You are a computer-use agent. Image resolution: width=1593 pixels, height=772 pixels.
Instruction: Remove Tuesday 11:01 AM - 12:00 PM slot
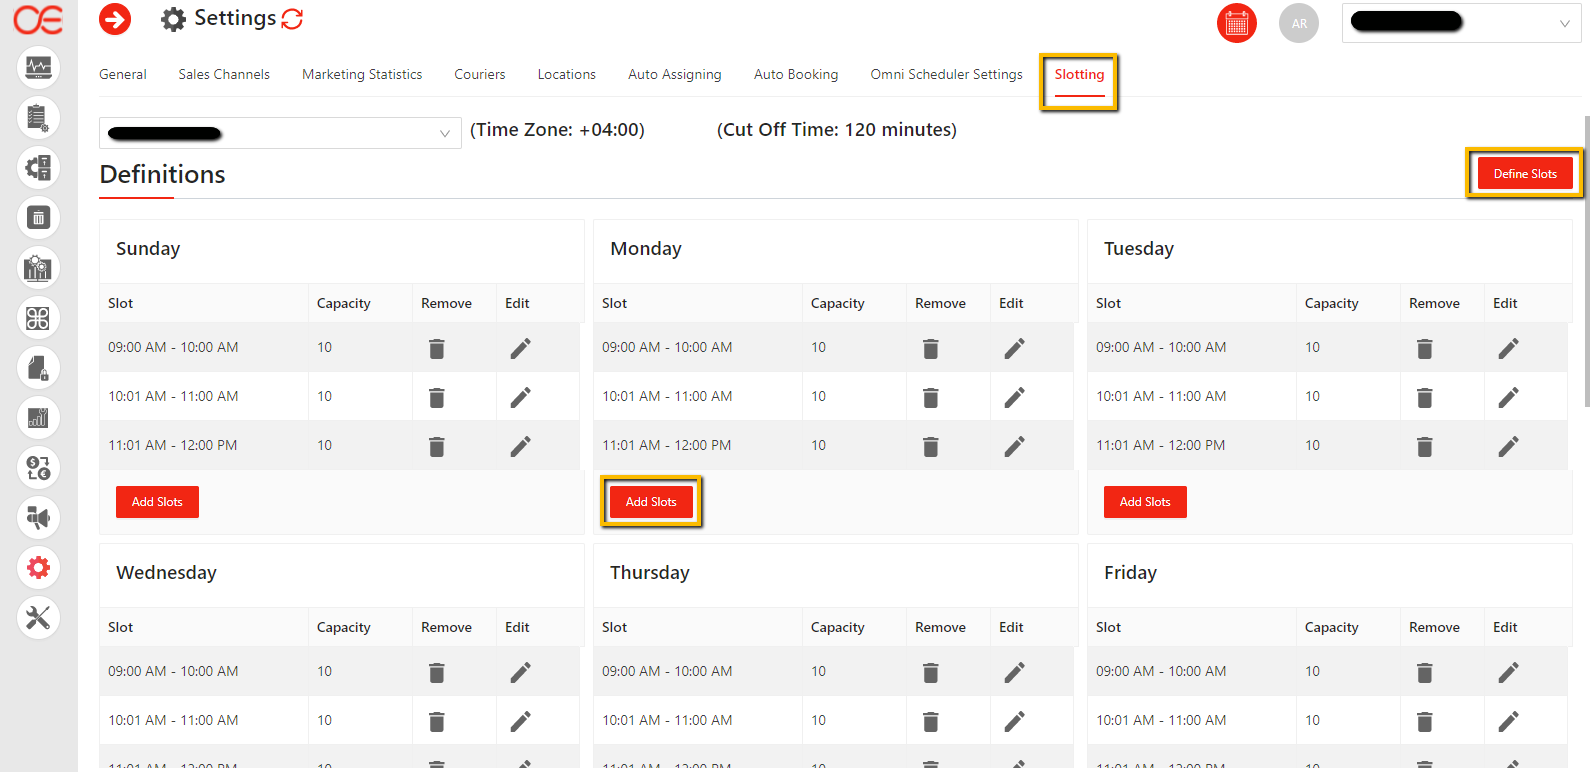tap(1424, 446)
